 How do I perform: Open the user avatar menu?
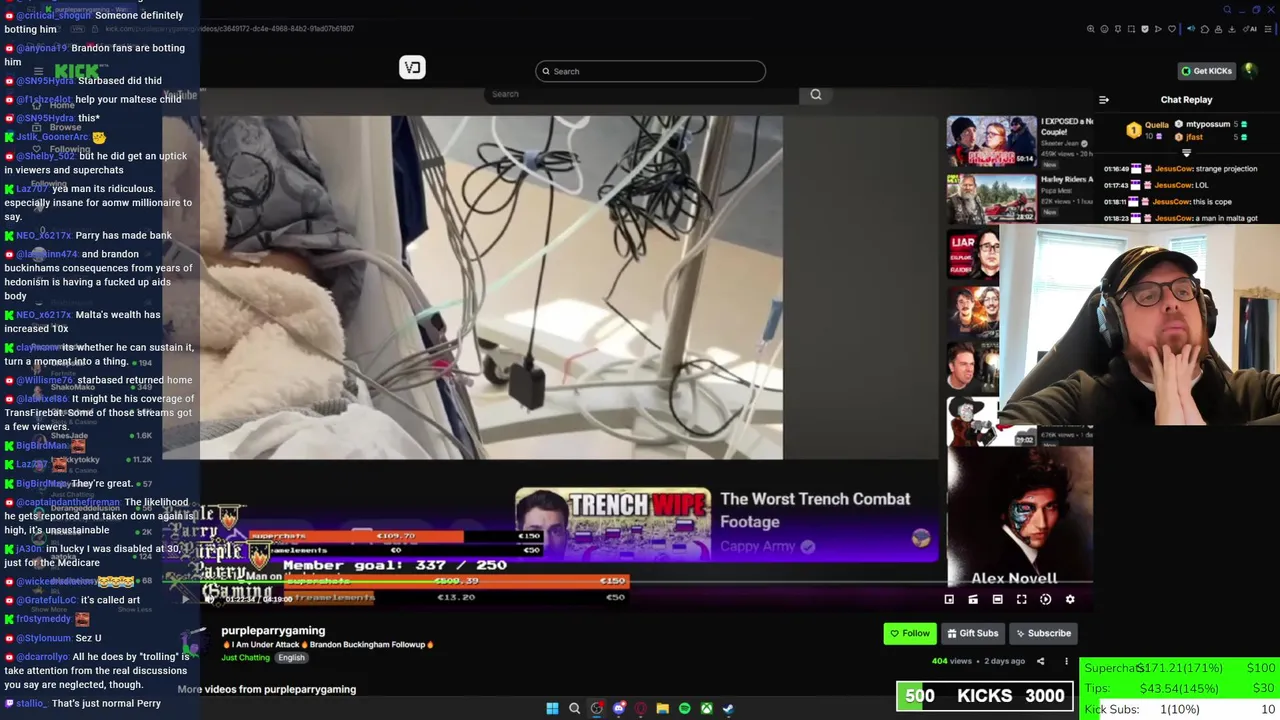point(1250,70)
